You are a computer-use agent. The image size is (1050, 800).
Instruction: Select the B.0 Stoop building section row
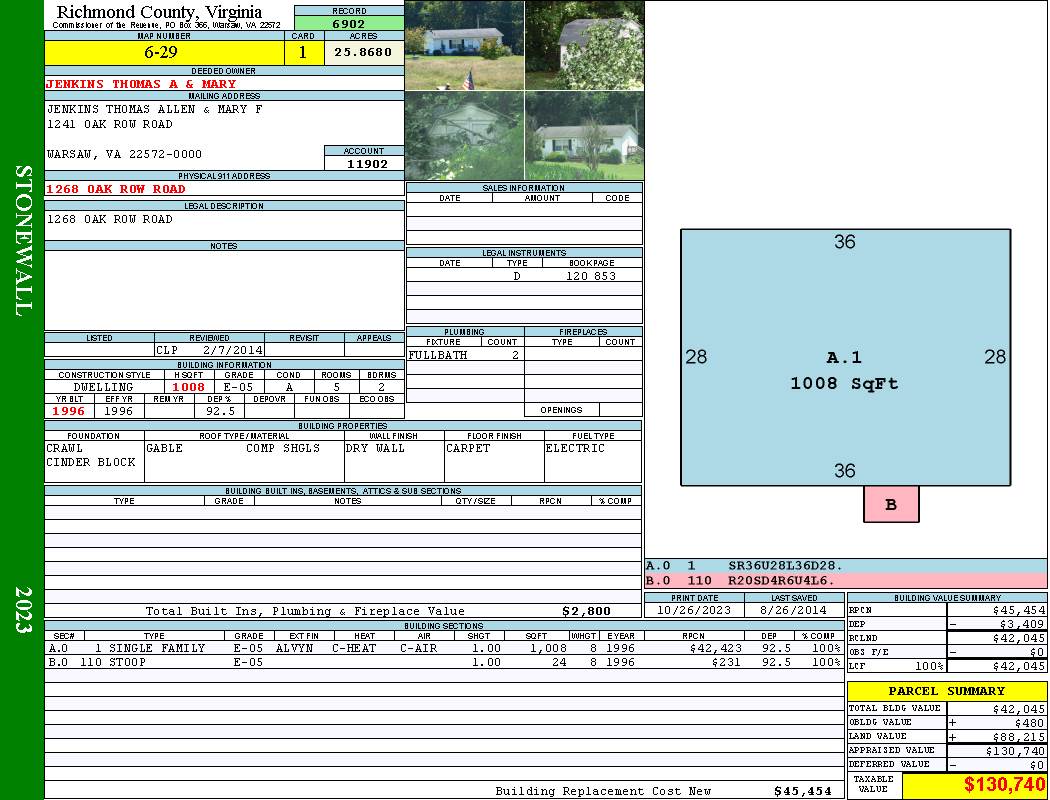(x=442, y=662)
